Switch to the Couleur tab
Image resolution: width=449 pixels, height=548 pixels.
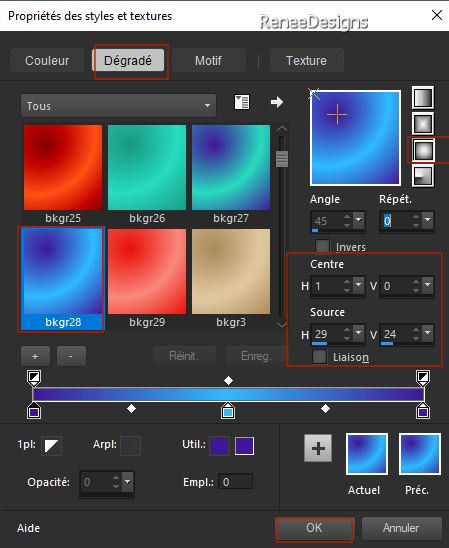pyautogui.click(x=47, y=60)
